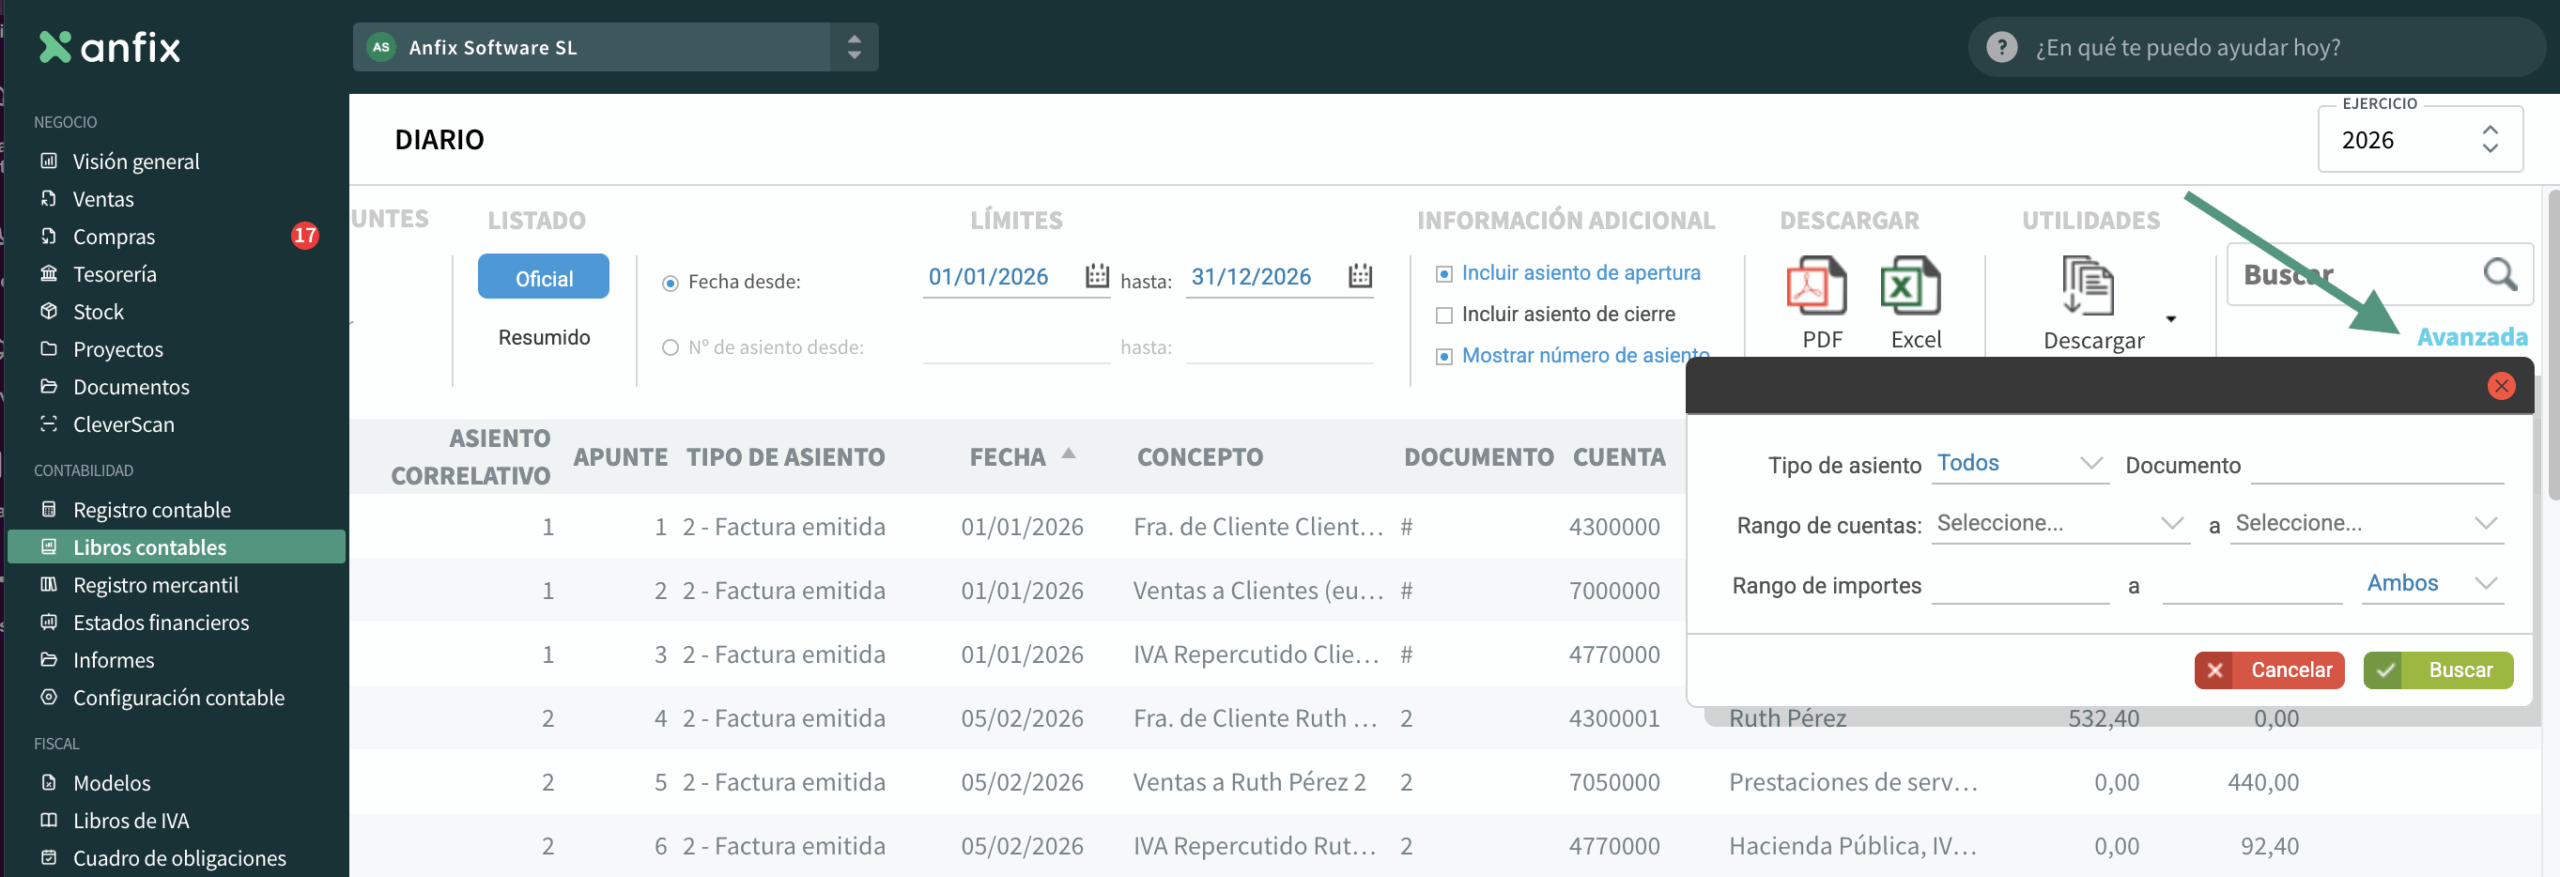Select Nº de asiento desde radio option
Image resolution: width=2560 pixels, height=877 pixels.
(670, 348)
